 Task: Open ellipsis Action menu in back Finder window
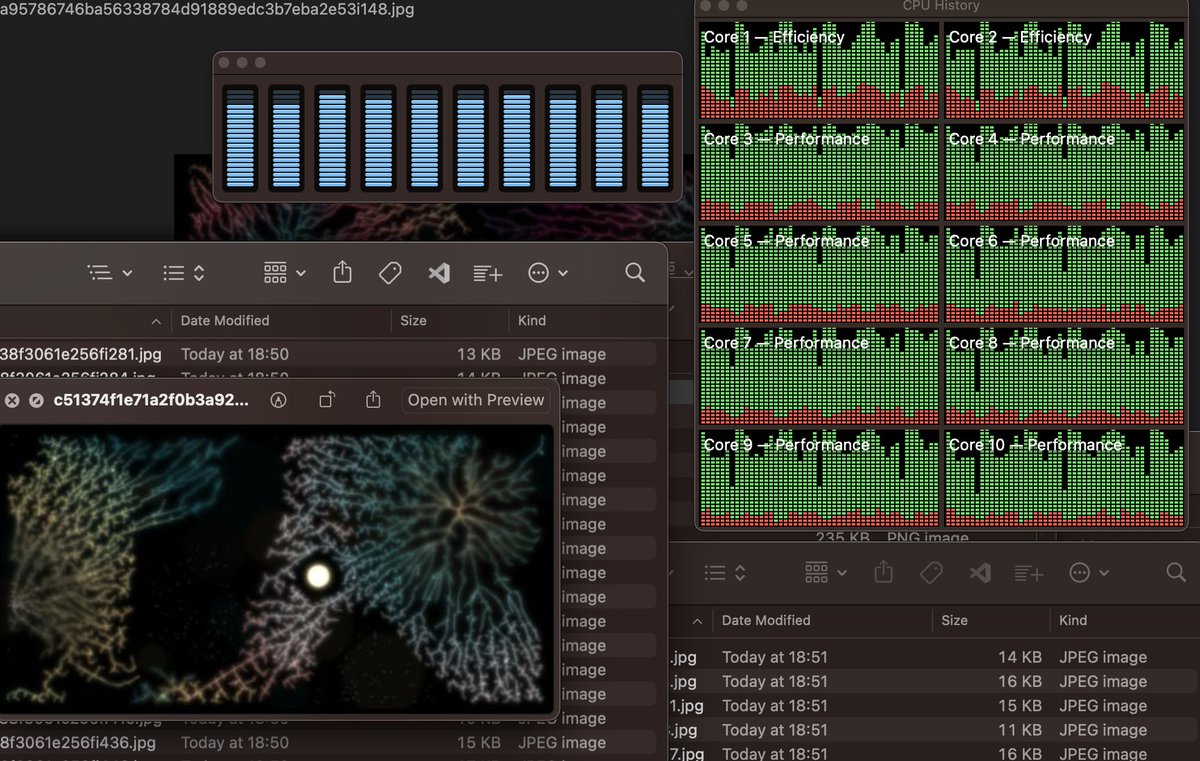(1088, 573)
